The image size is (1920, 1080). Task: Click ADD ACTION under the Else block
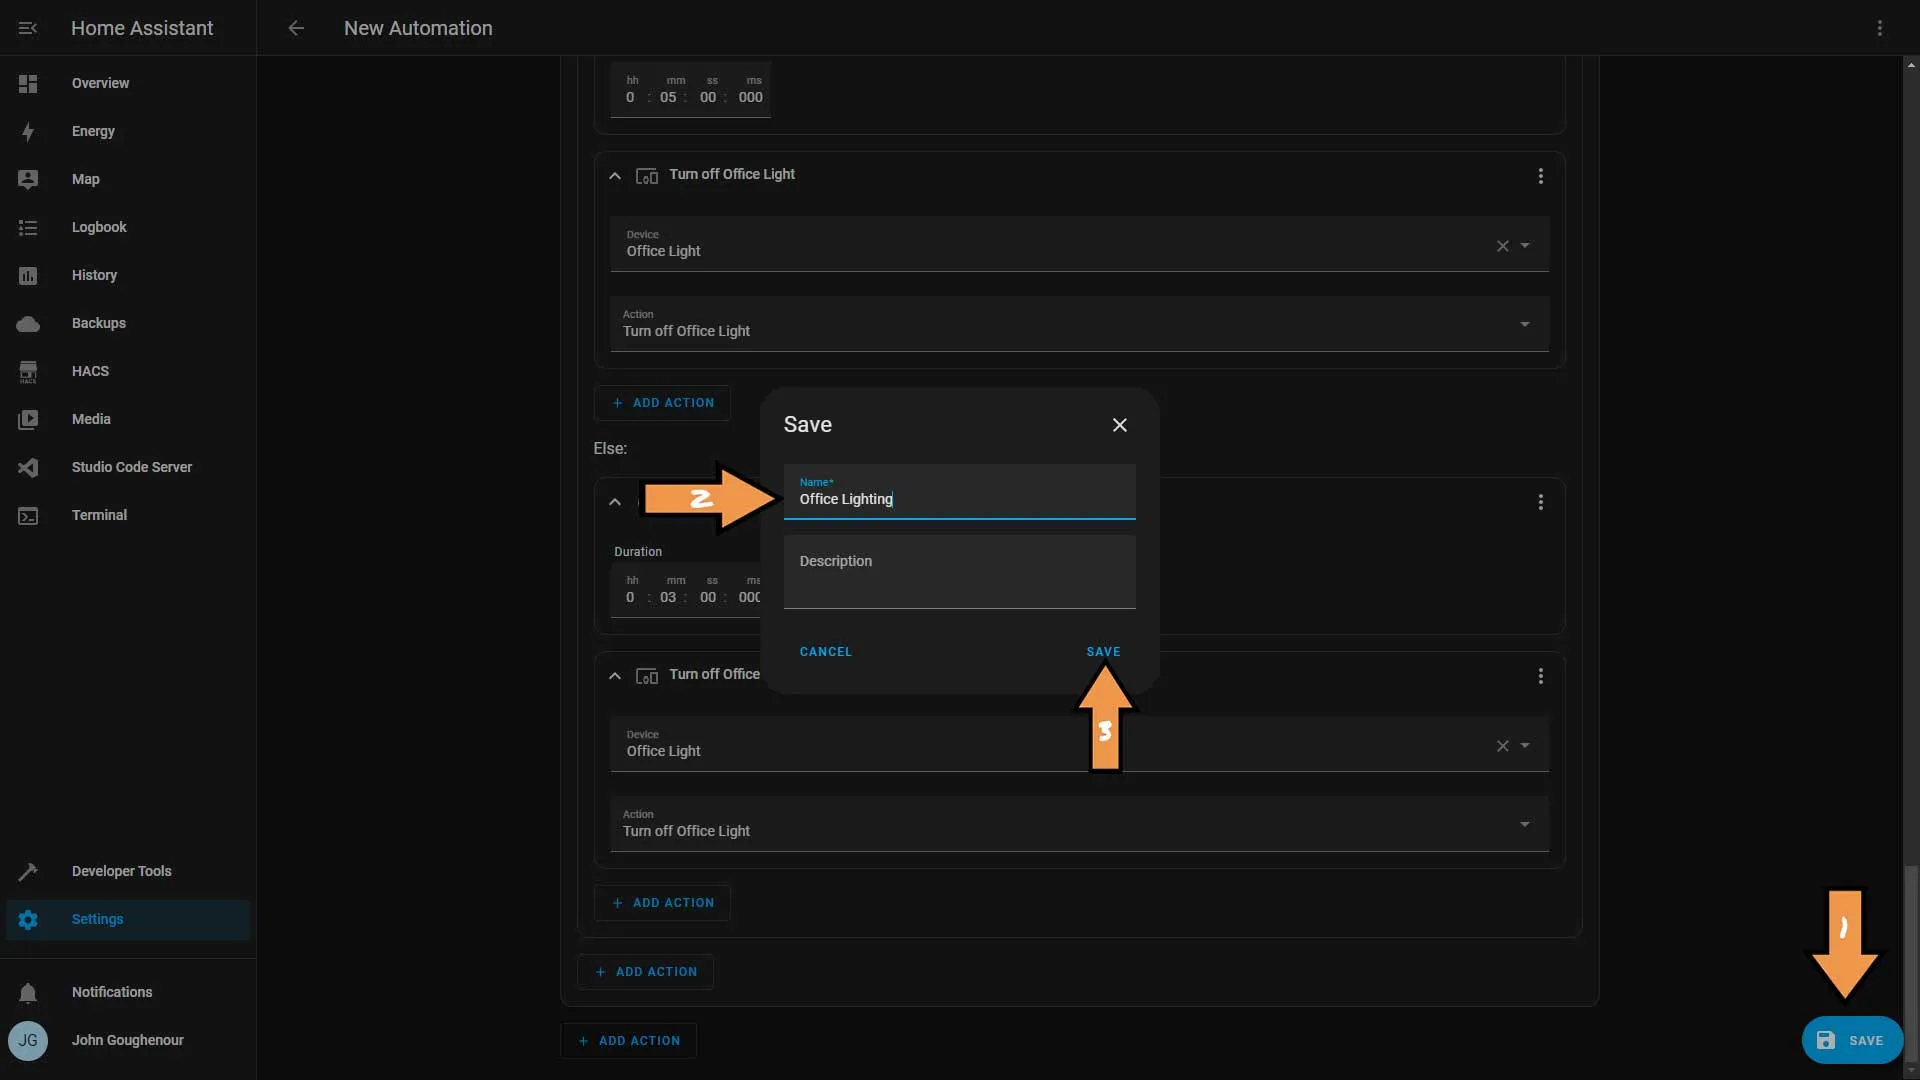(662, 903)
